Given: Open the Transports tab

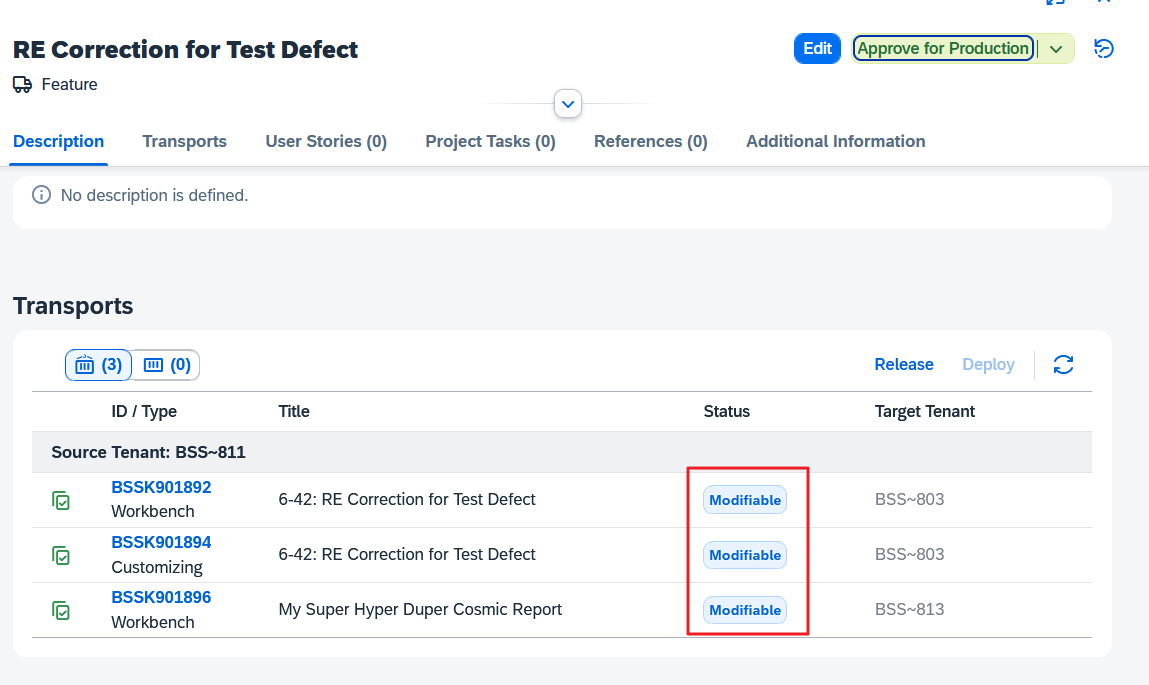Looking at the screenshot, I should [184, 141].
